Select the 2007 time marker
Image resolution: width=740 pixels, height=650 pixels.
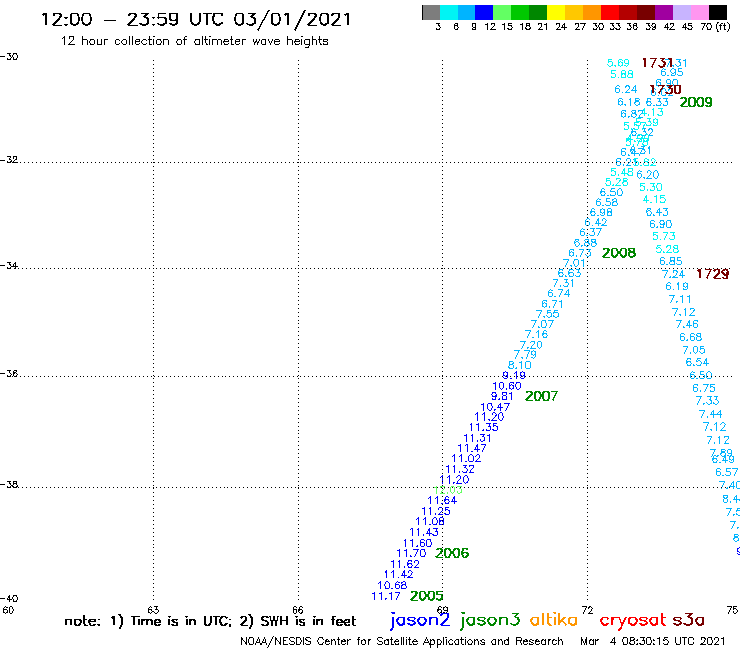pyautogui.click(x=541, y=396)
